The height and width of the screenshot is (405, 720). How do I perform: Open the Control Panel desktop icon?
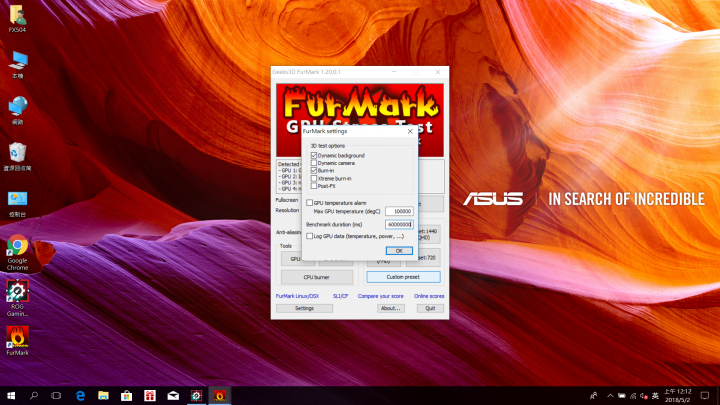point(17,204)
